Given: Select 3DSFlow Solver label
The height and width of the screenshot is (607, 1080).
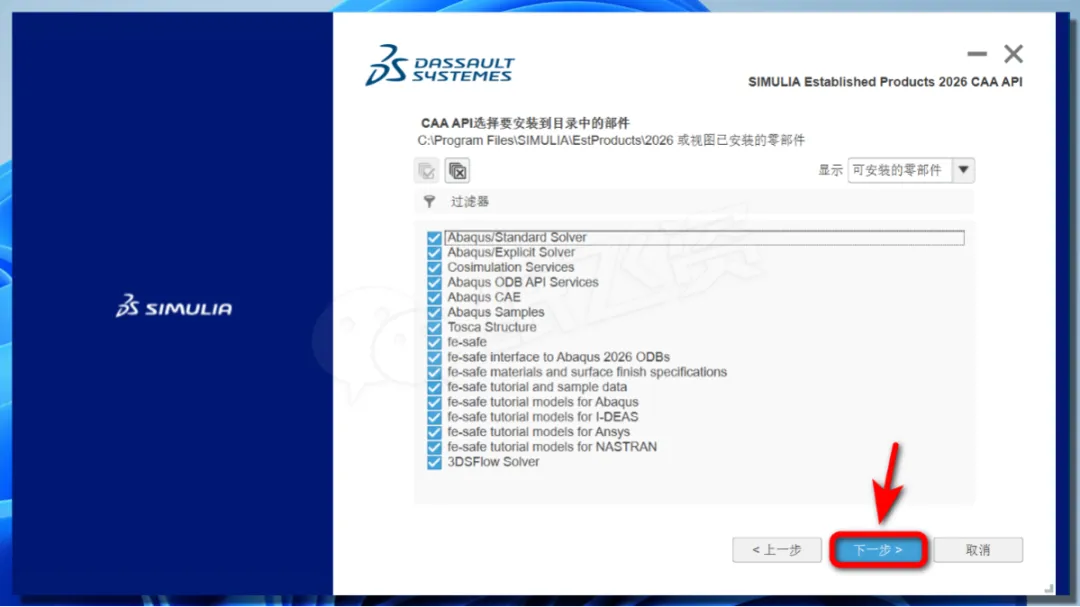Looking at the screenshot, I should 493,462.
